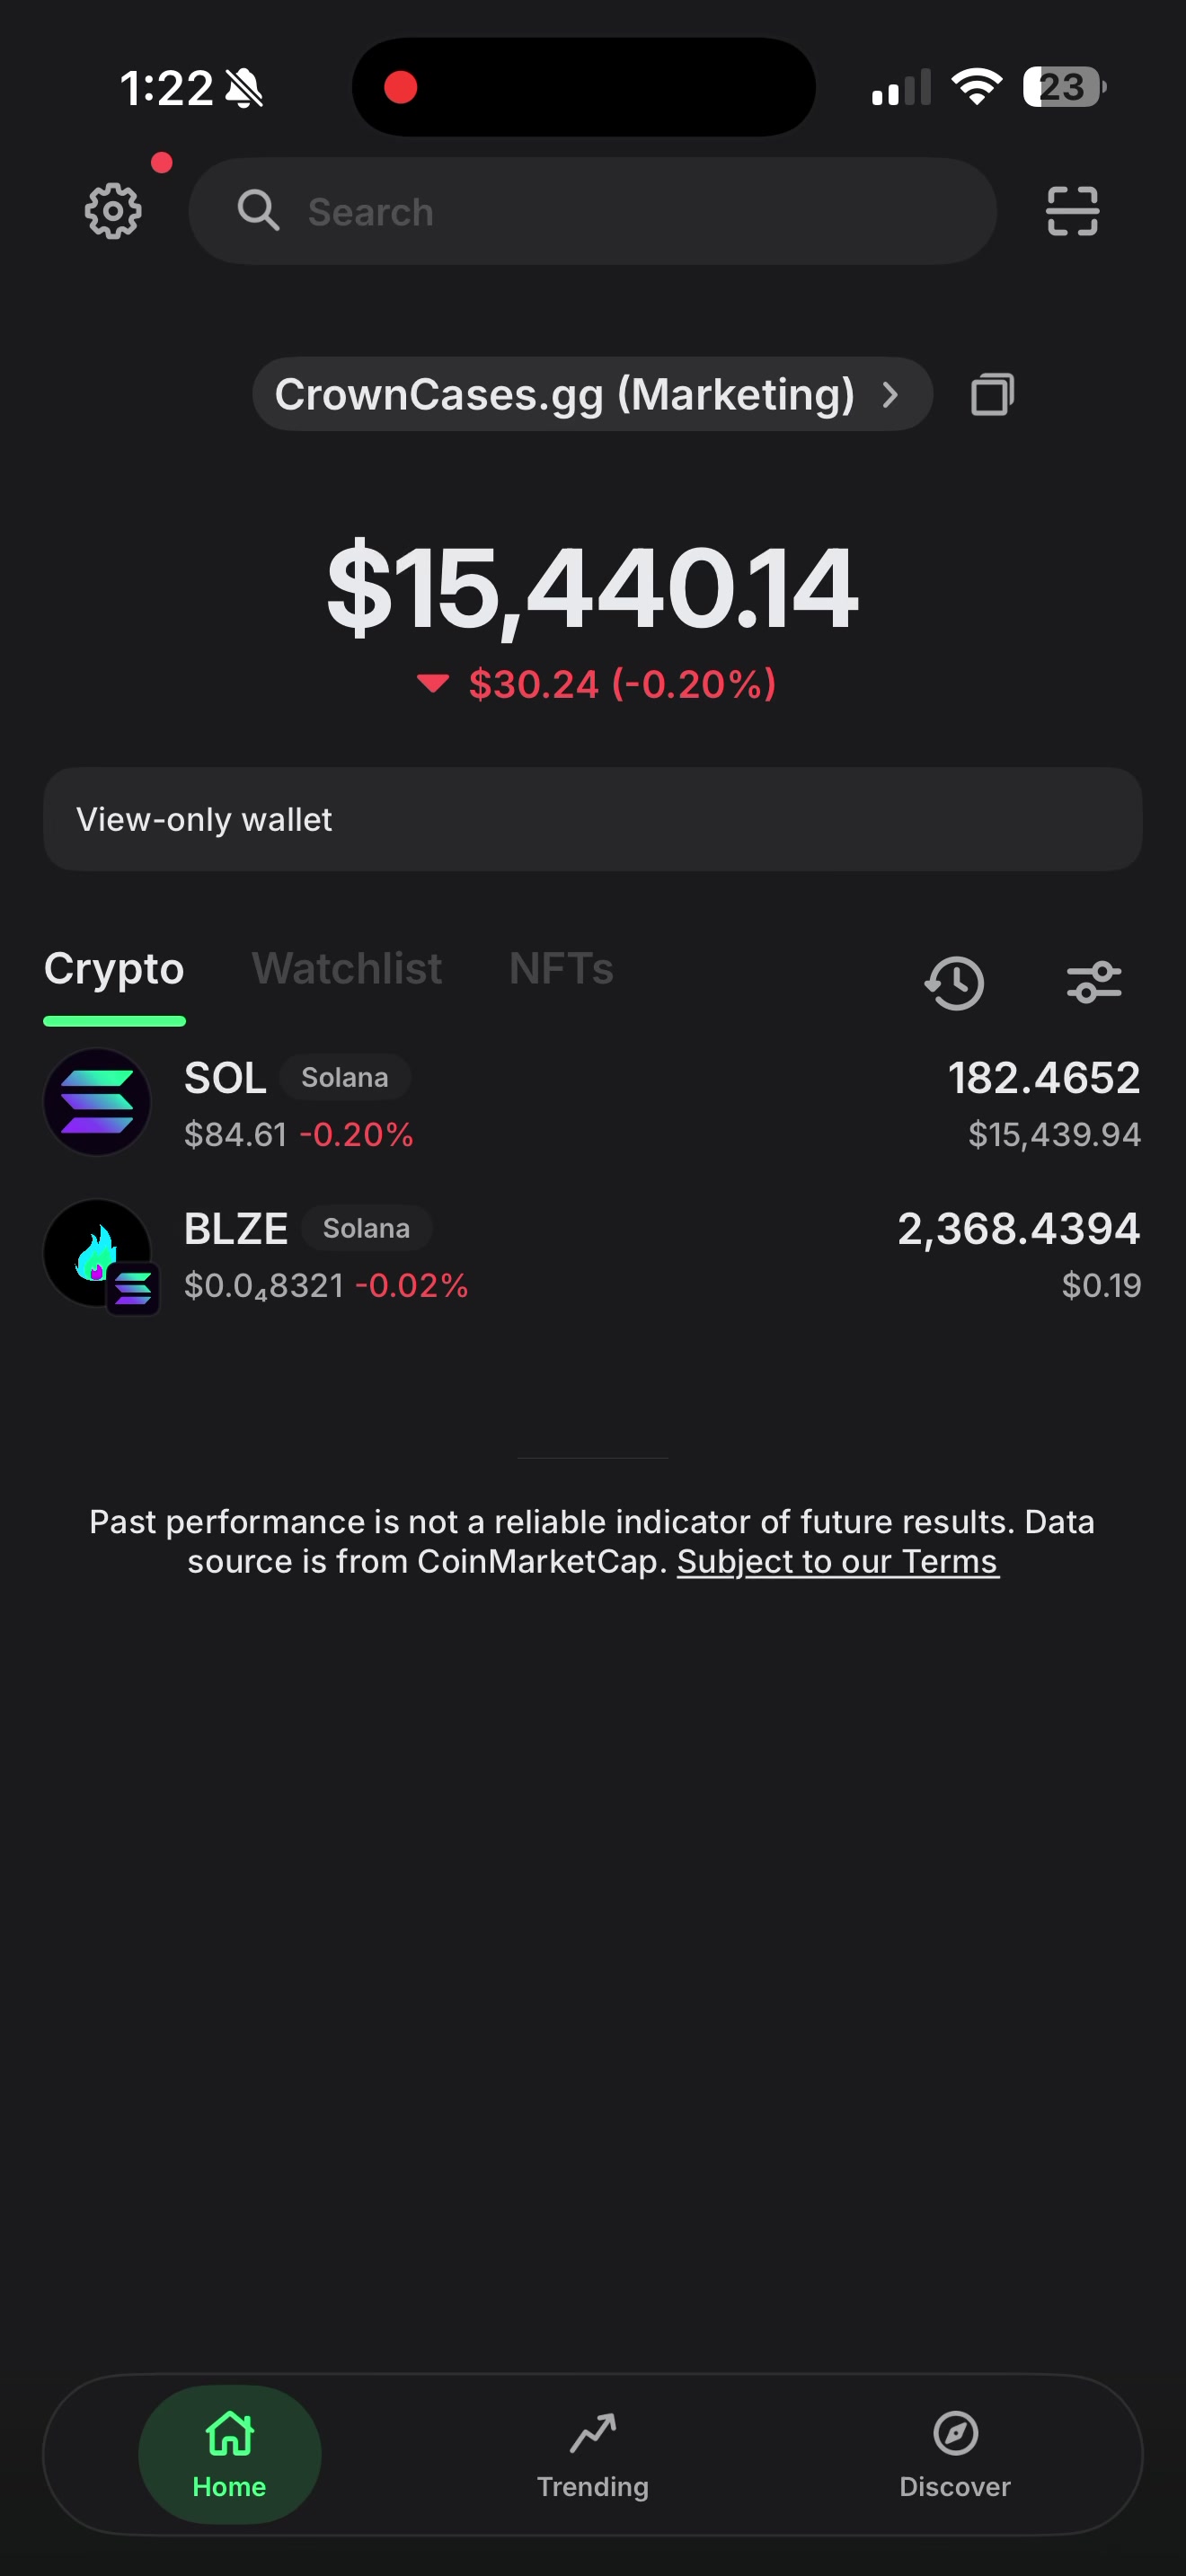The image size is (1186, 2576).
Task: Tap the QR scan icon
Action: [x=1072, y=211]
